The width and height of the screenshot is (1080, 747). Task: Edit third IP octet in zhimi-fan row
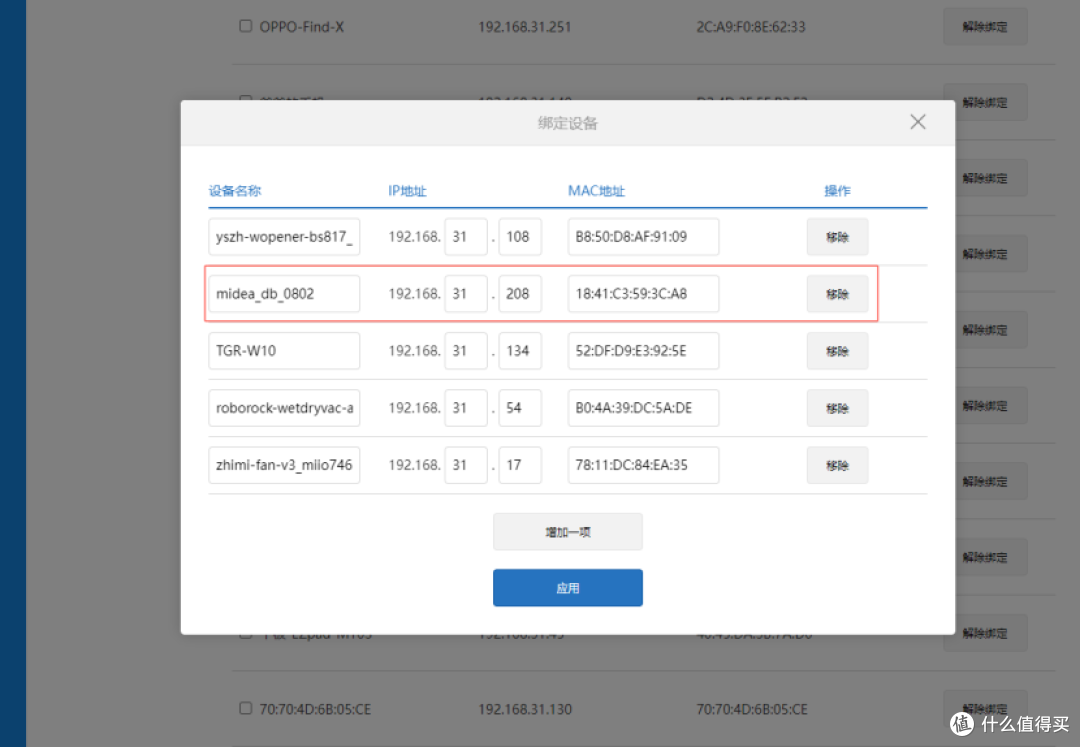pyautogui.click(x=466, y=465)
